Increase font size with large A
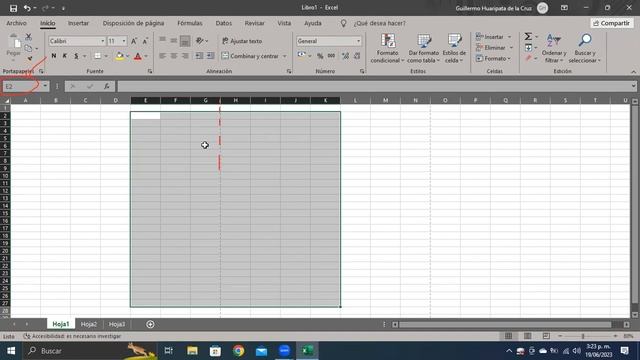The height and width of the screenshot is (360, 640). pos(134,41)
